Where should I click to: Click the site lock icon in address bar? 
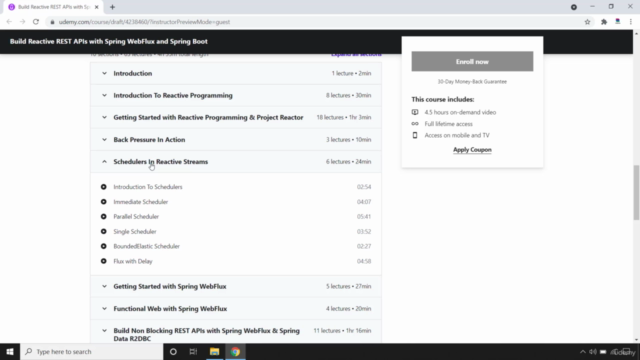pyautogui.click(x=52, y=22)
